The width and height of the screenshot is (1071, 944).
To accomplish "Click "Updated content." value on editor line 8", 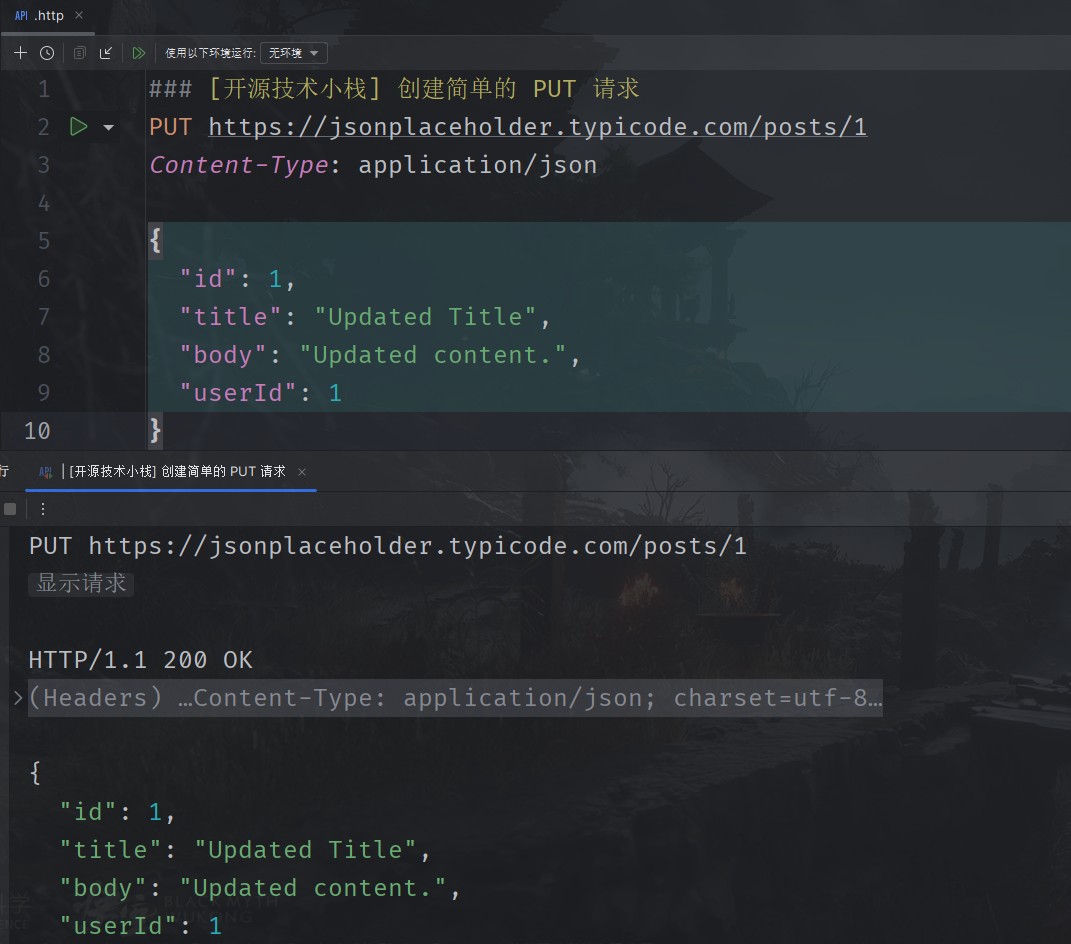I will [432, 355].
